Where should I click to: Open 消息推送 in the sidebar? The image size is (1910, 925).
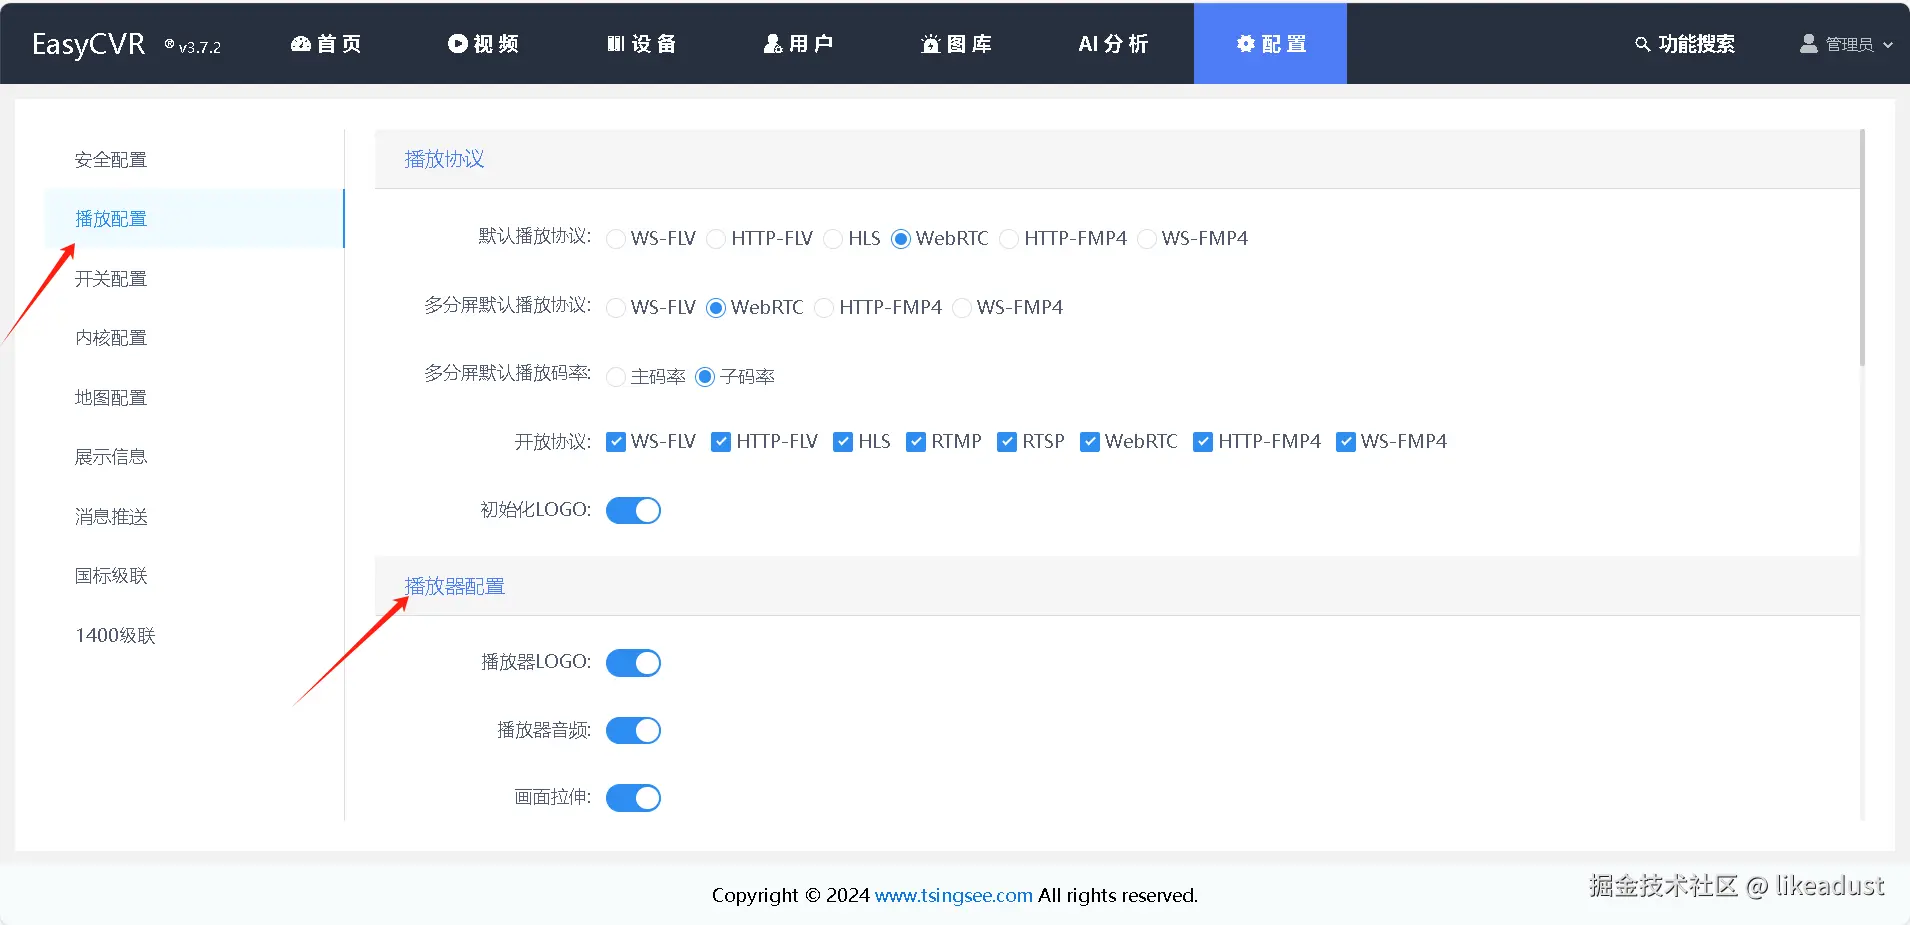(x=111, y=517)
